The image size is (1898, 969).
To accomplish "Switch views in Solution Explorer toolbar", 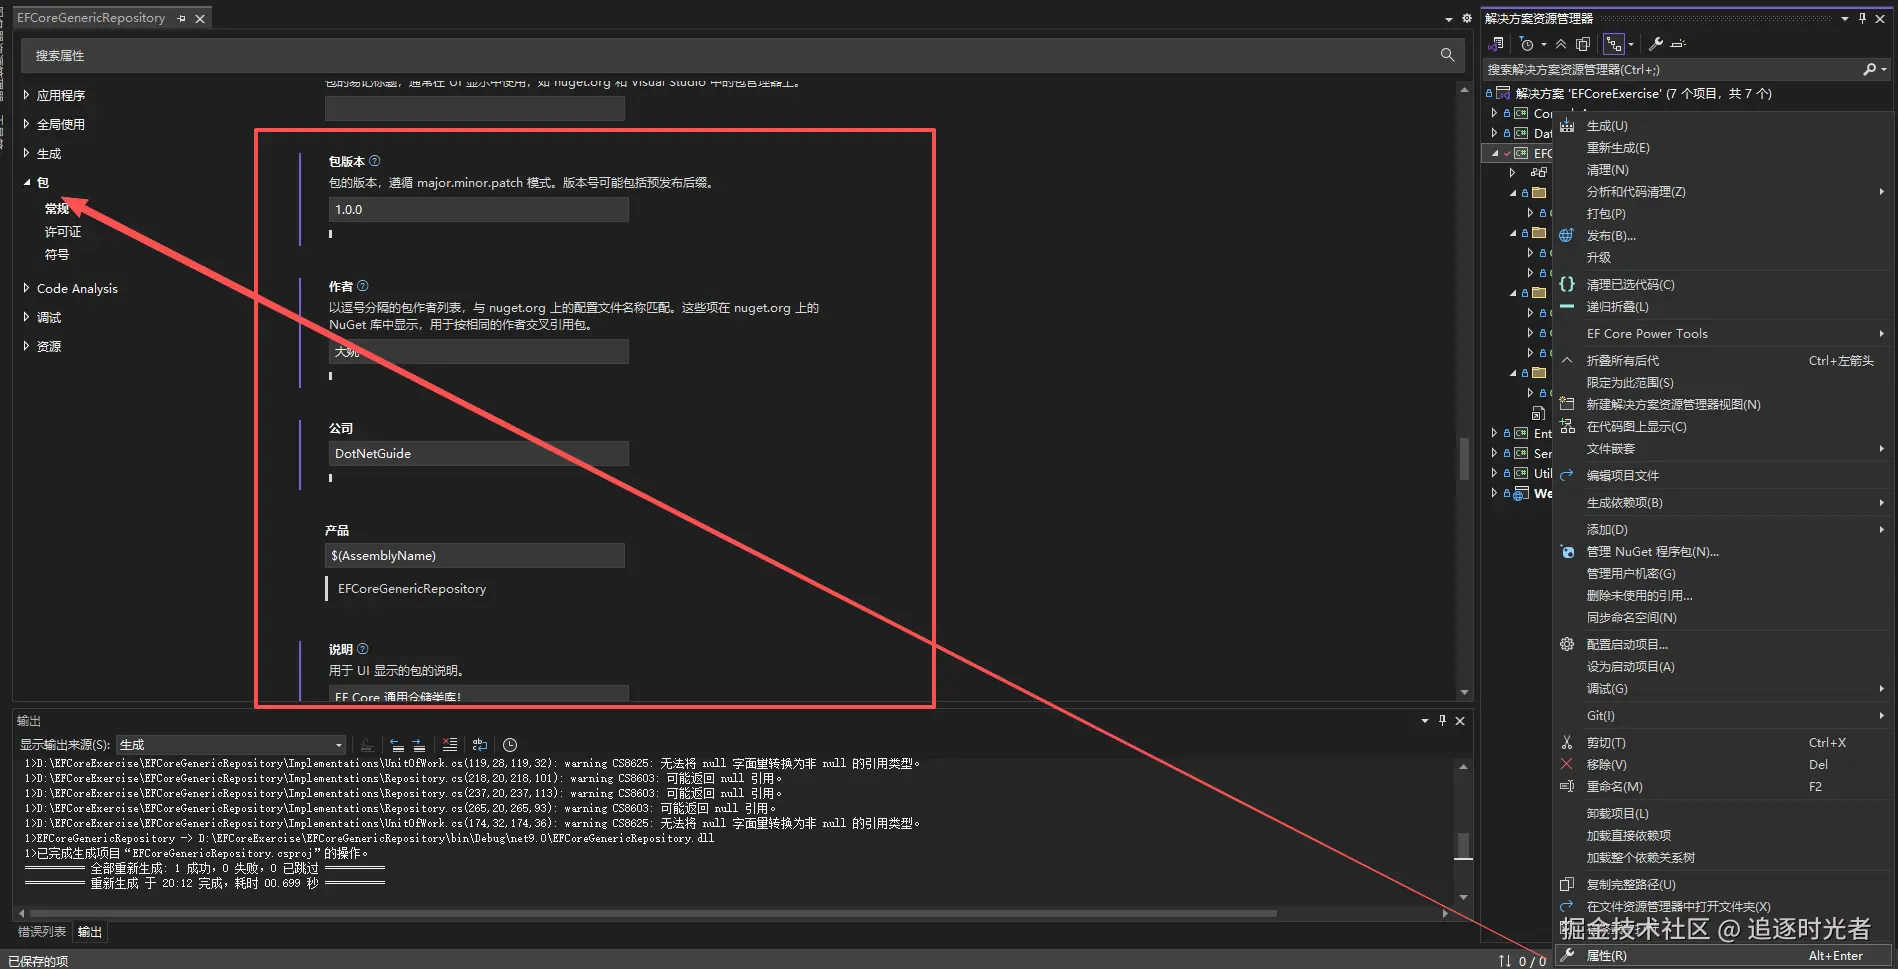I will 1496,44.
